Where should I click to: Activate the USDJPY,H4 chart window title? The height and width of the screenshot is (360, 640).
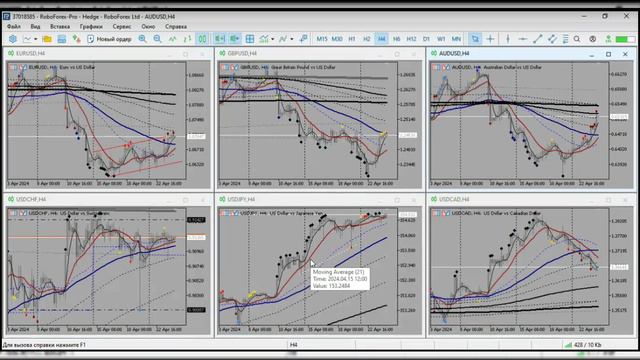click(241, 200)
